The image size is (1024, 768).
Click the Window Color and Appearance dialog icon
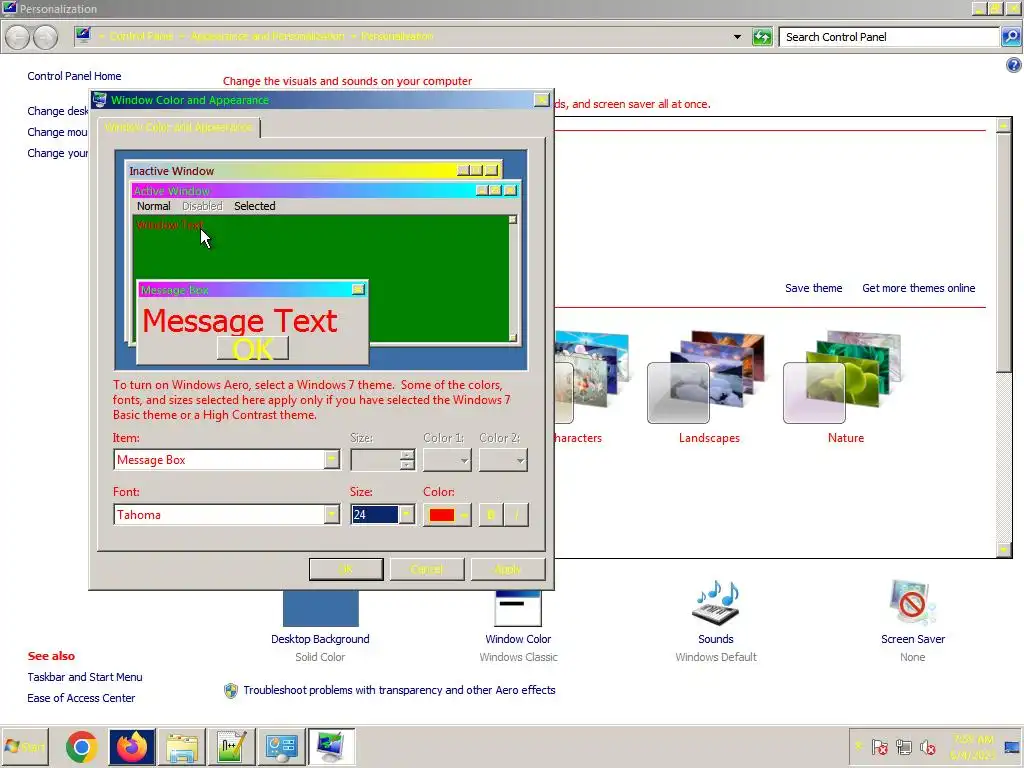click(99, 100)
